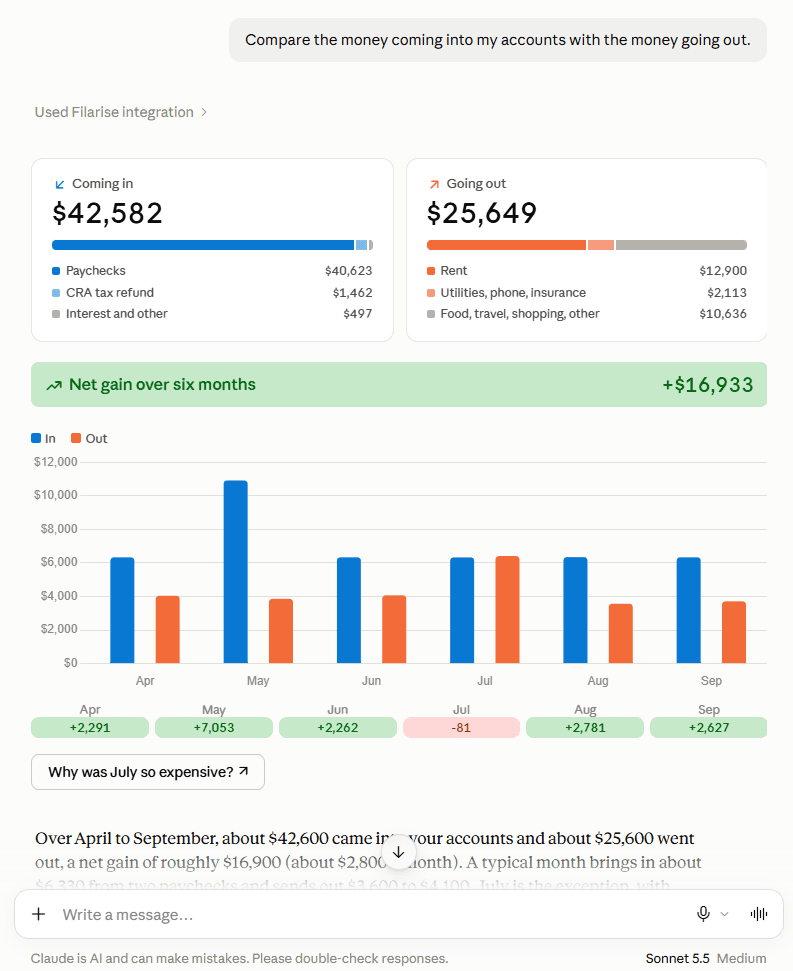This screenshot has width=793, height=971.
Task: Click the $1,462 CRA tax refund amount
Action: (x=352, y=292)
